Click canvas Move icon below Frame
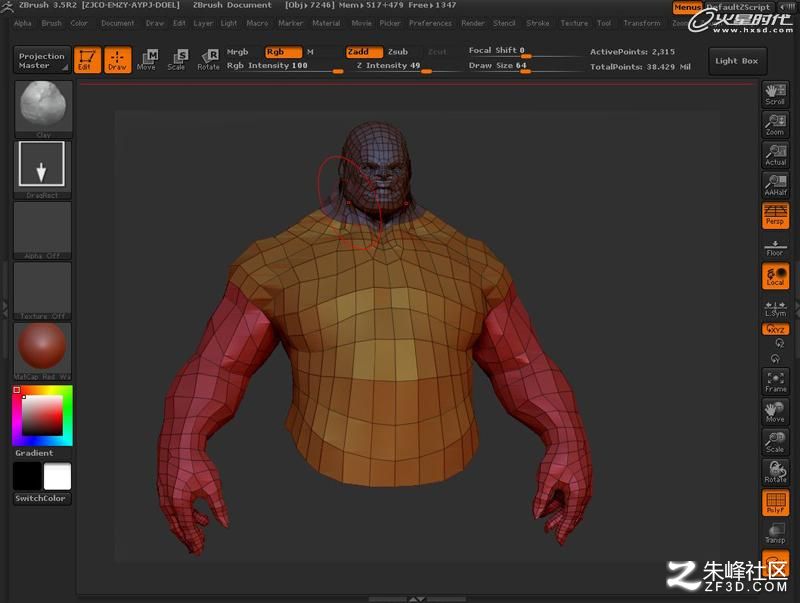The height and width of the screenshot is (603, 800). [x=775, y=412]
